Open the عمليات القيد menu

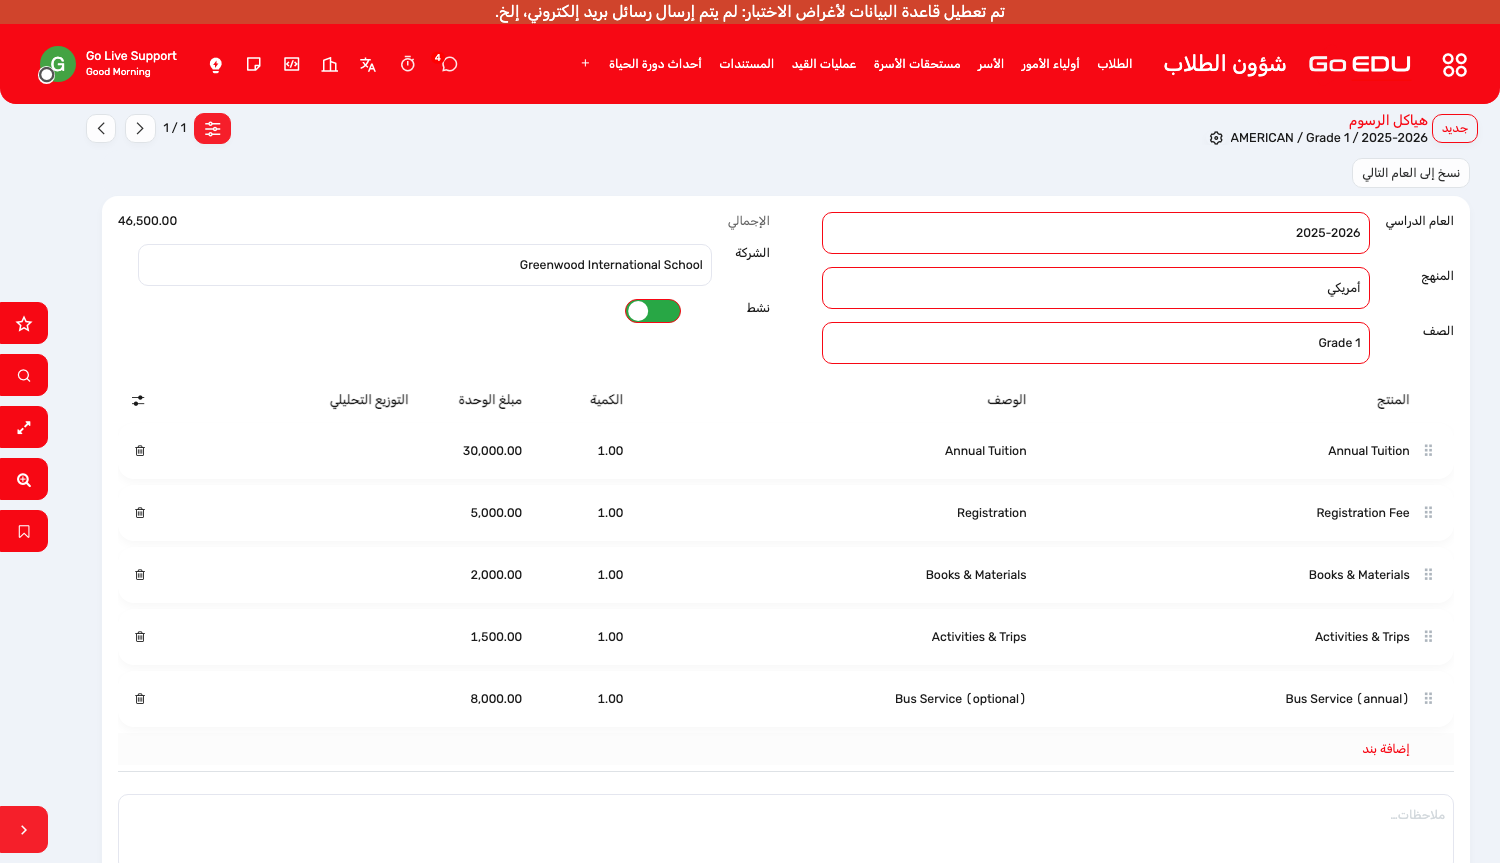tap(824, 64)
